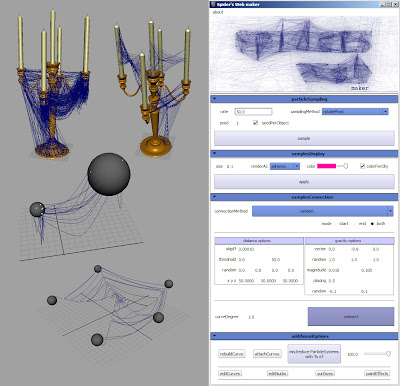This screenshot has width=400, height=386.
Task: Select the 'both' mode radio button
Action: coord(372,224)
